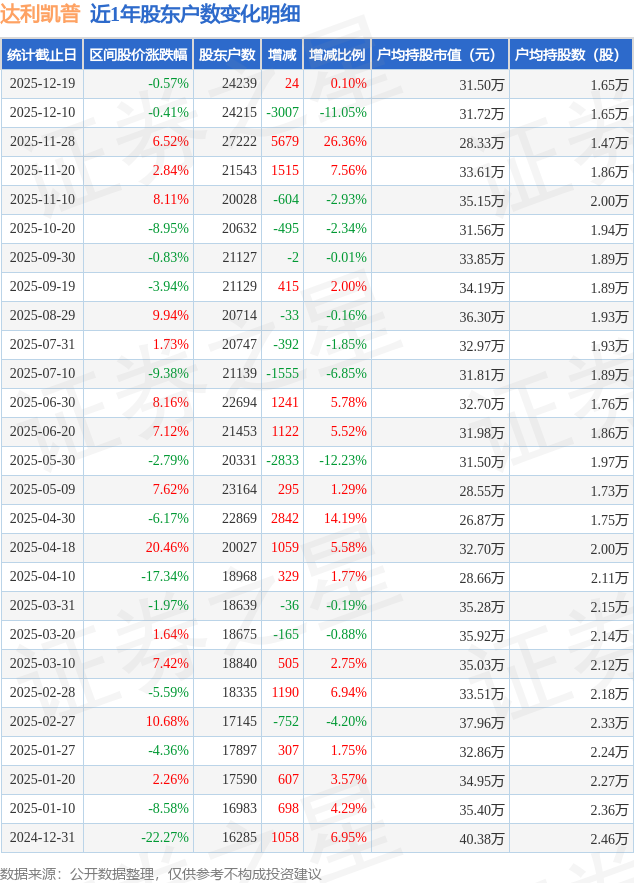Click the 20.46% price change cell
Screen dimensions: 634x883
(x=167, y=548)
